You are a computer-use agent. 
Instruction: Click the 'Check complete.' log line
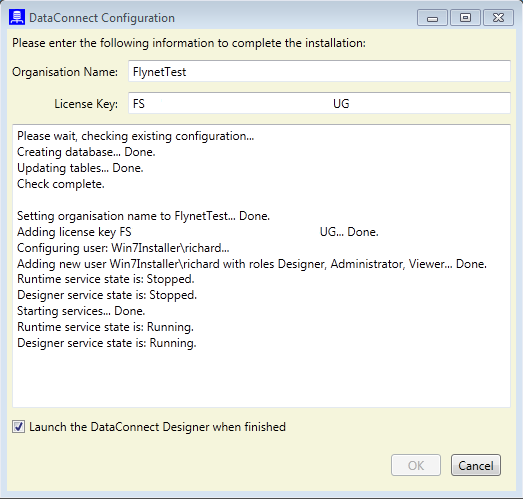[61, 184]
